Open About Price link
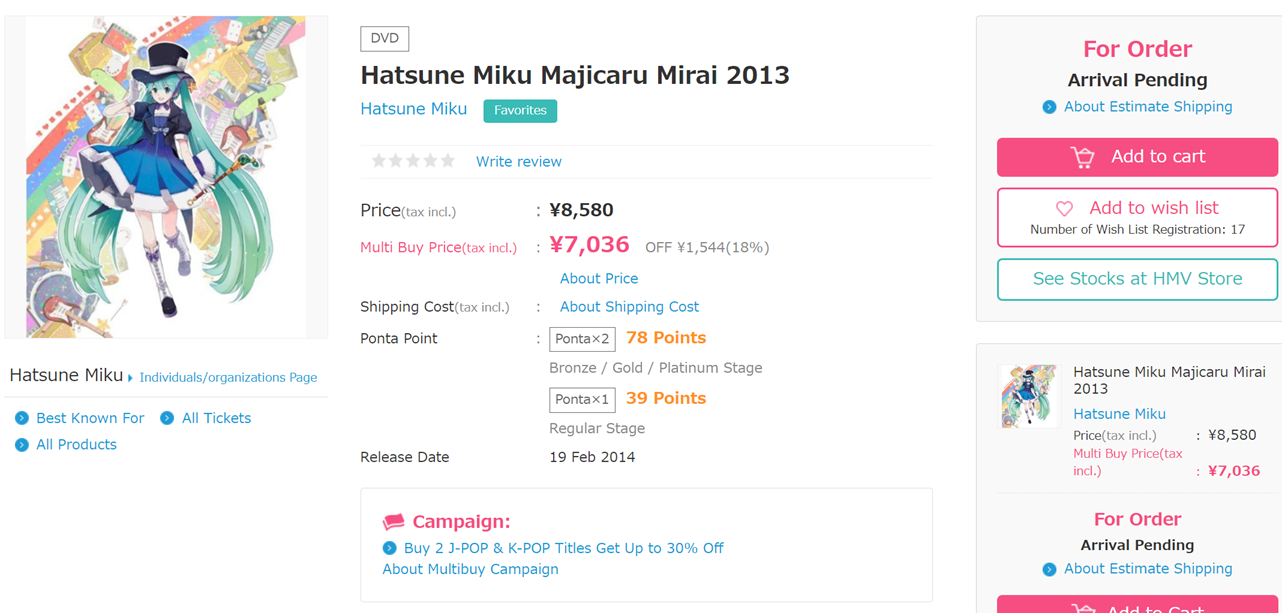 [598, 279]
